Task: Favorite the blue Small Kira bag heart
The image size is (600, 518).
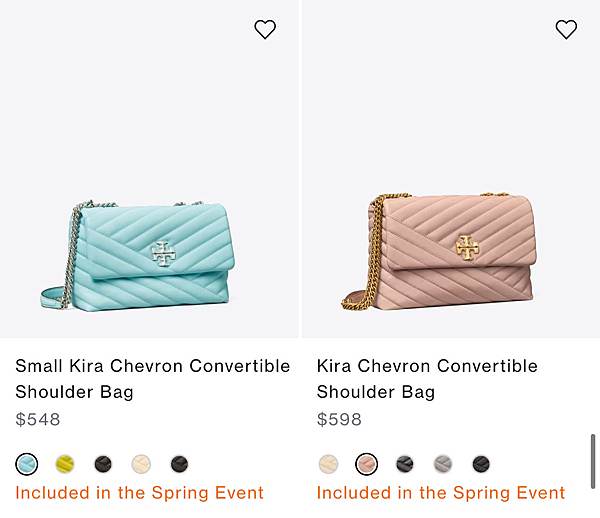Action: 265,29
